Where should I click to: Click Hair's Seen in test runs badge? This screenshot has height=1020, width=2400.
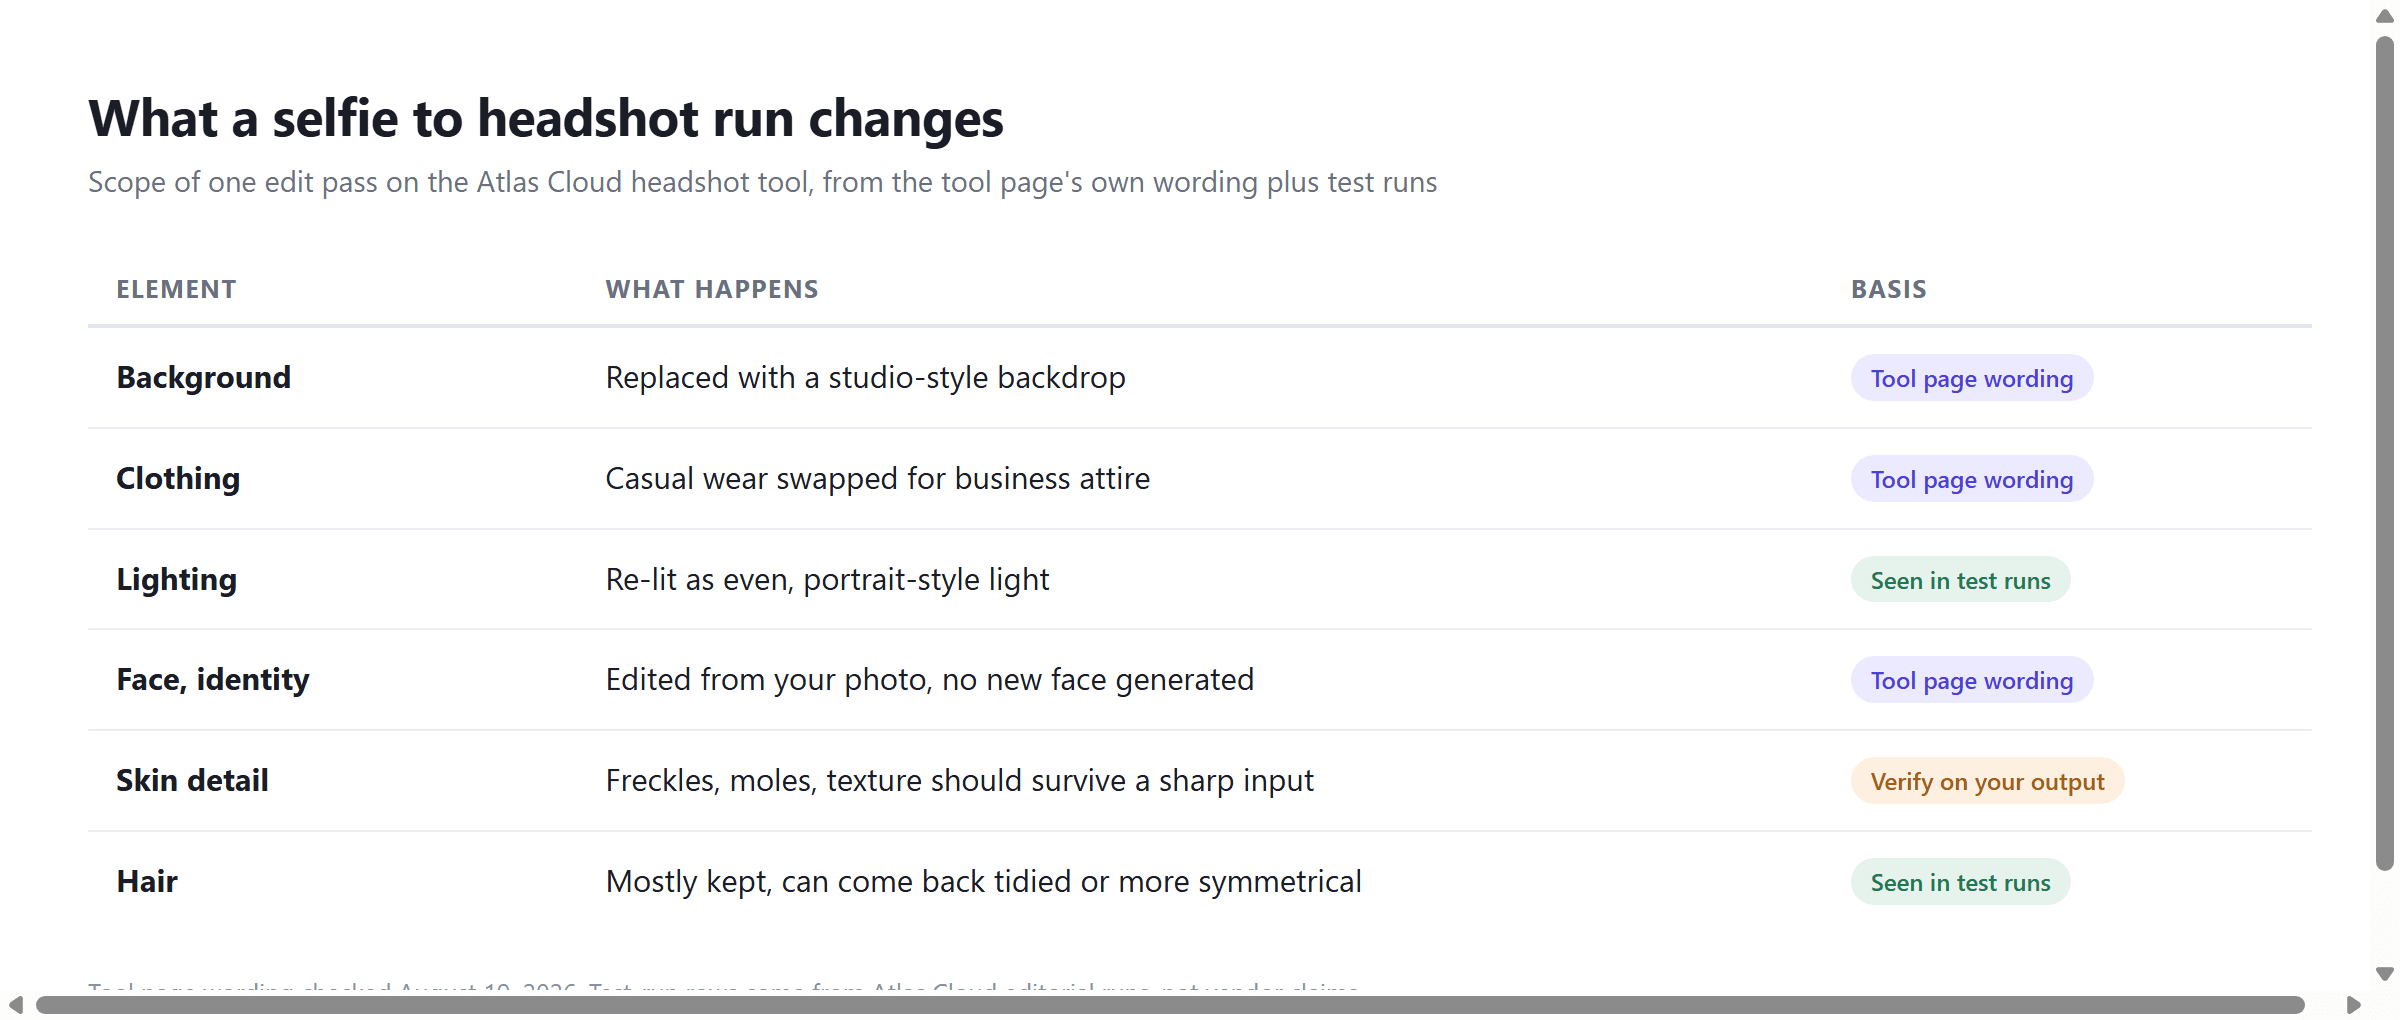tap(1960, 882)
